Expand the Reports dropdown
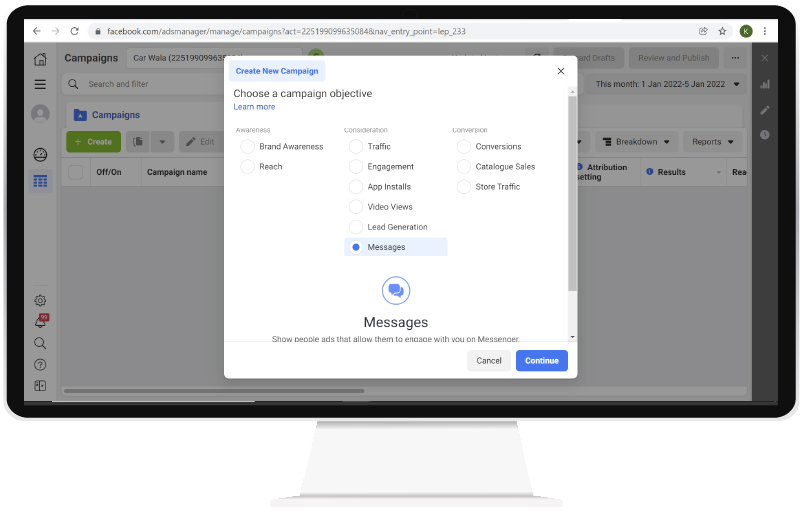The image size is (802, 513). [x=712, y=142]
